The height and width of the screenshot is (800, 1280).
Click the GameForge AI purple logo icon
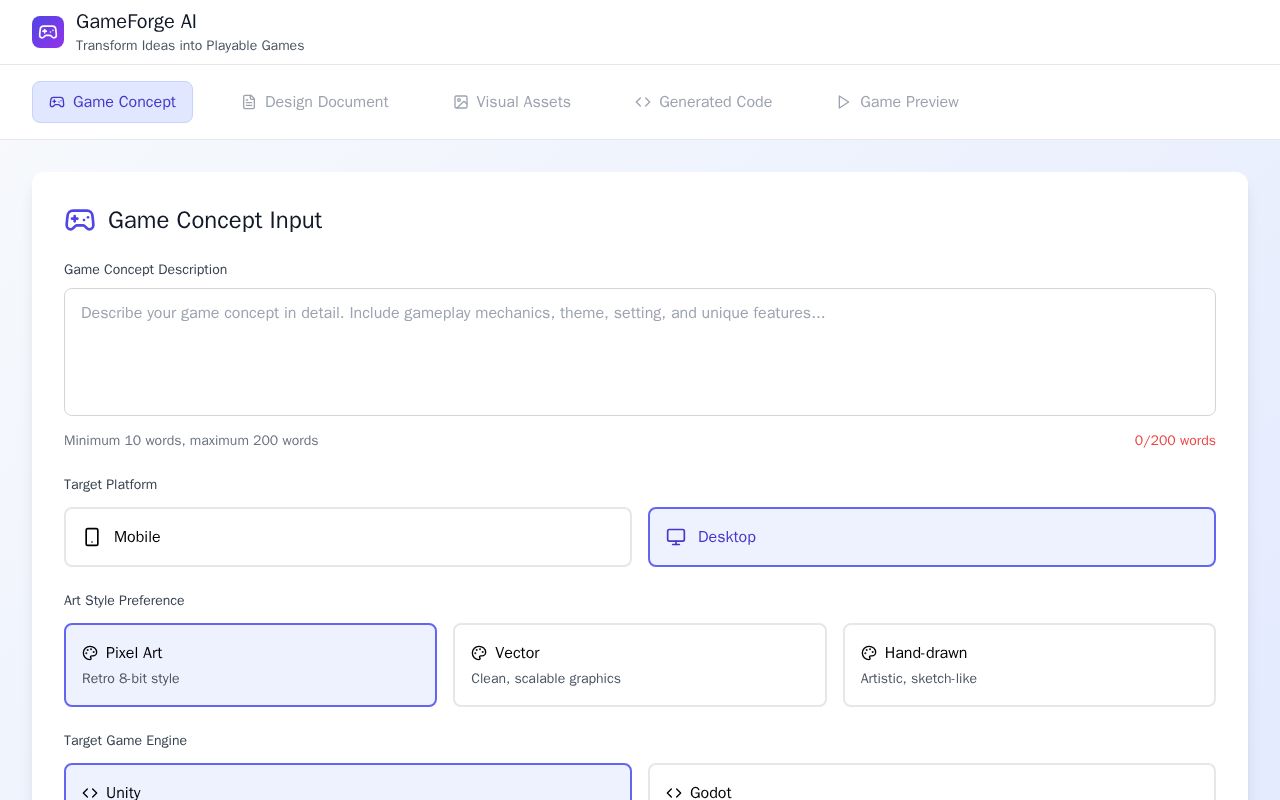(x=48, y=32)
